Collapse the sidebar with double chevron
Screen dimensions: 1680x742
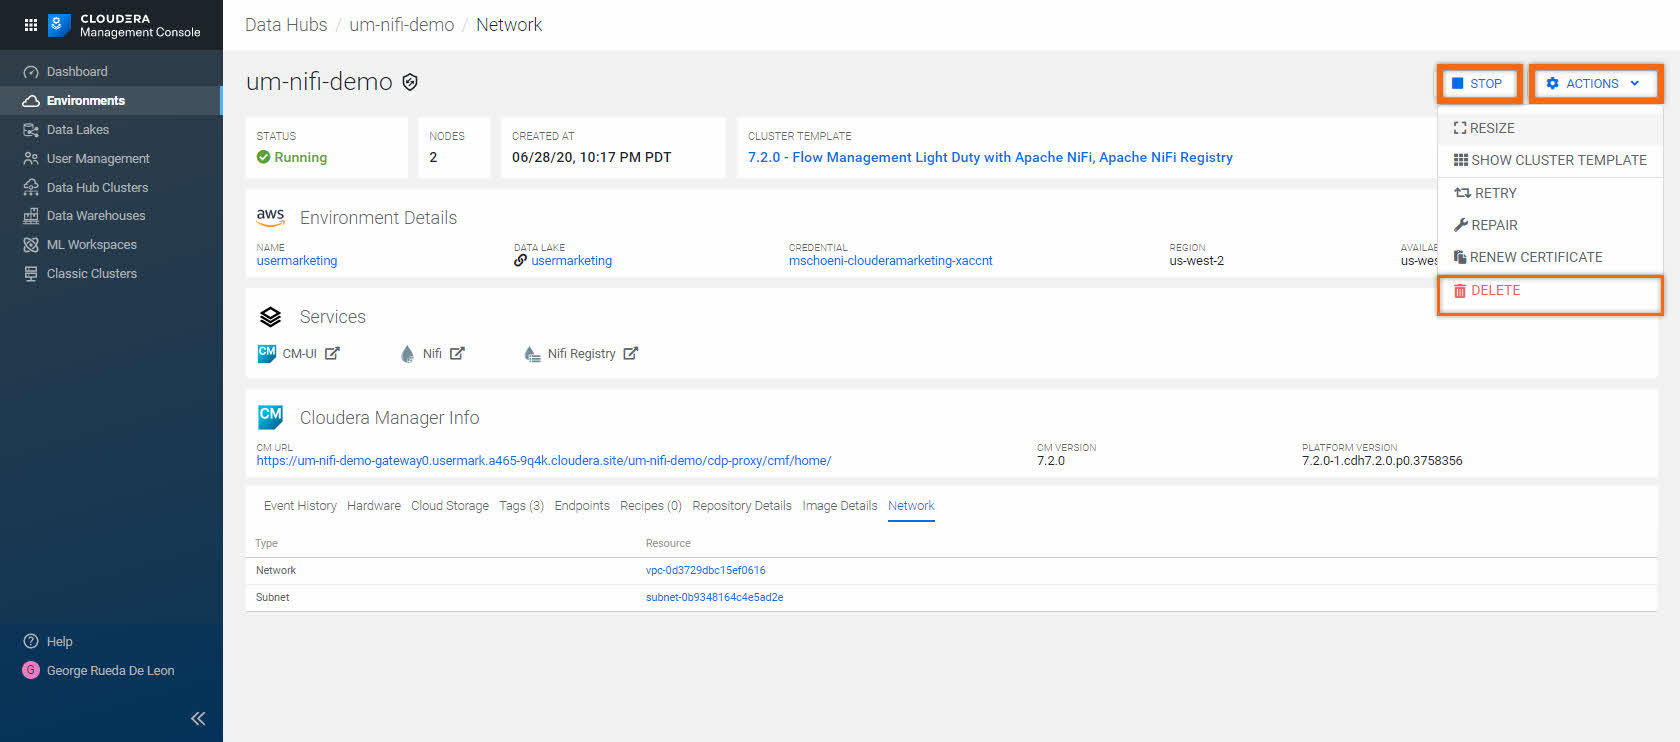pos(198,718)
